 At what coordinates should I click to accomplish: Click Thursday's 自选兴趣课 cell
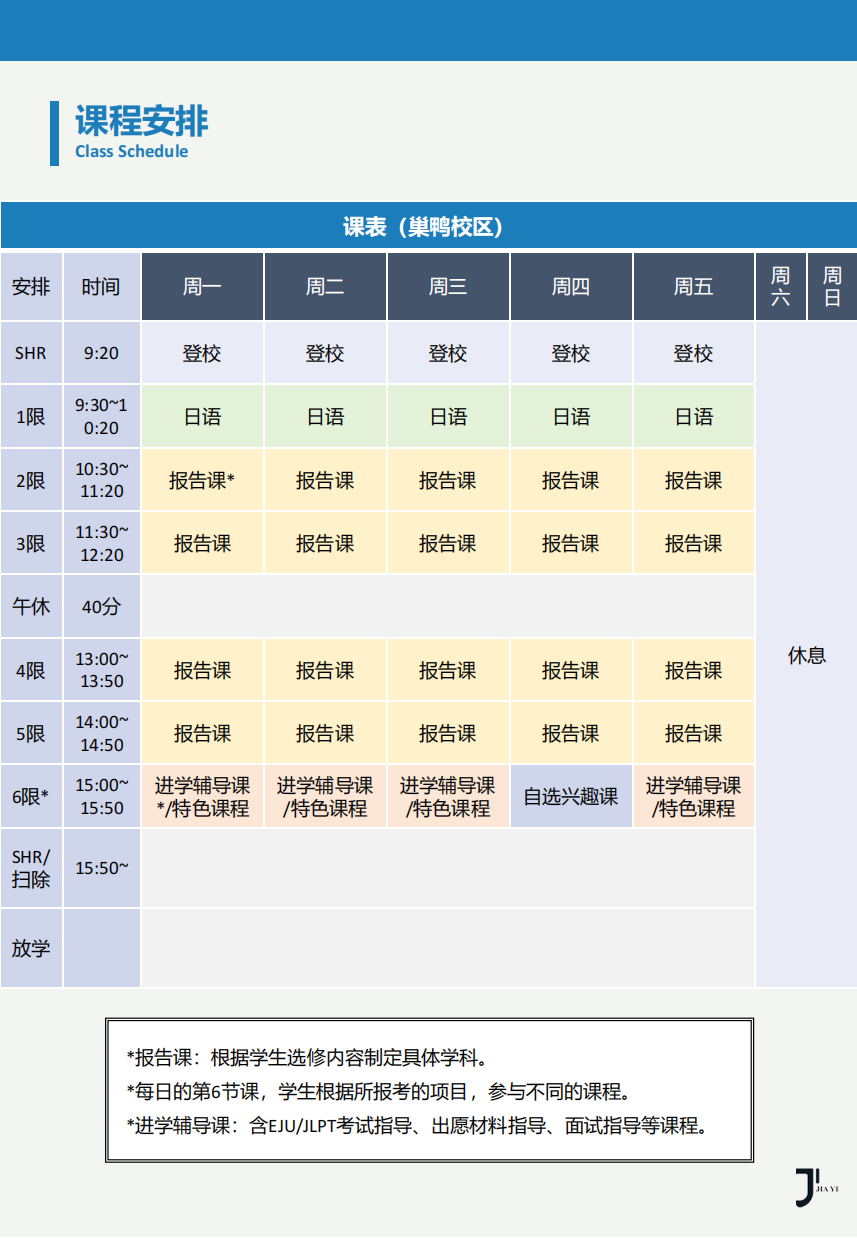click(571, 797)
